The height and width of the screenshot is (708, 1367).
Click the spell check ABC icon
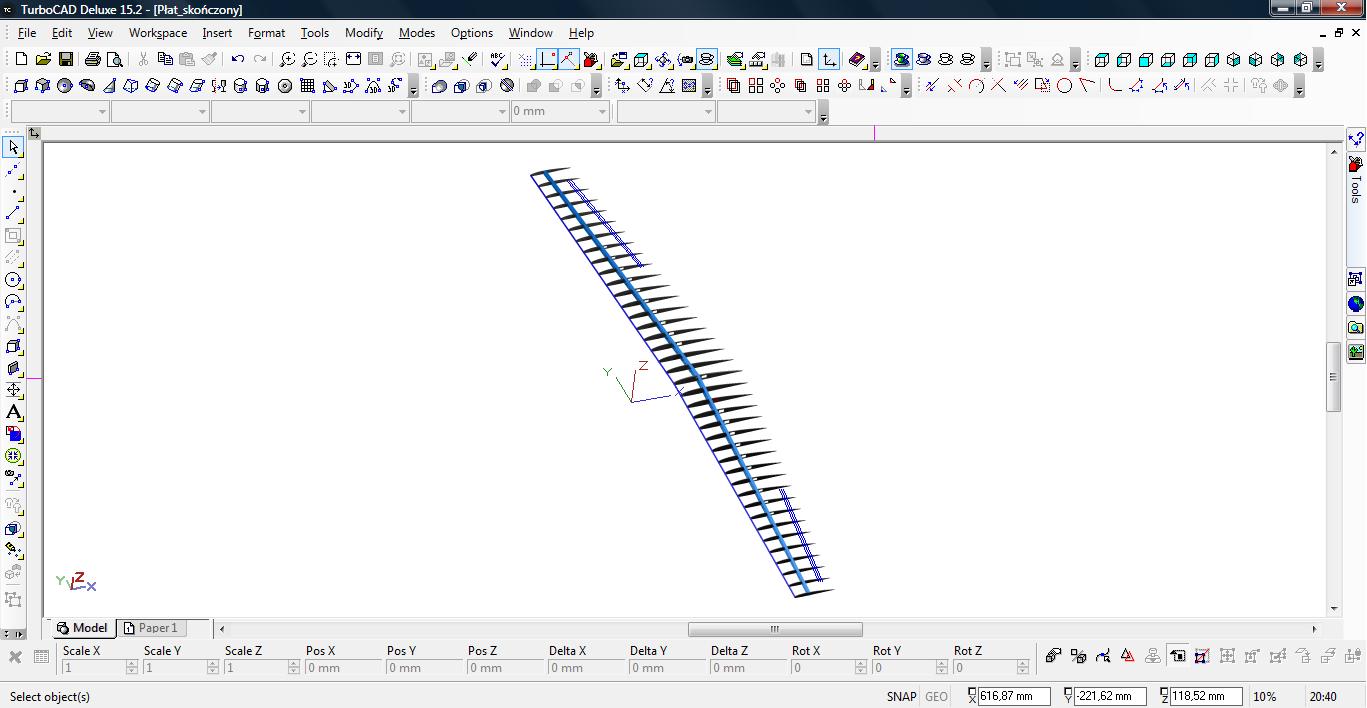tap(498, 60)
